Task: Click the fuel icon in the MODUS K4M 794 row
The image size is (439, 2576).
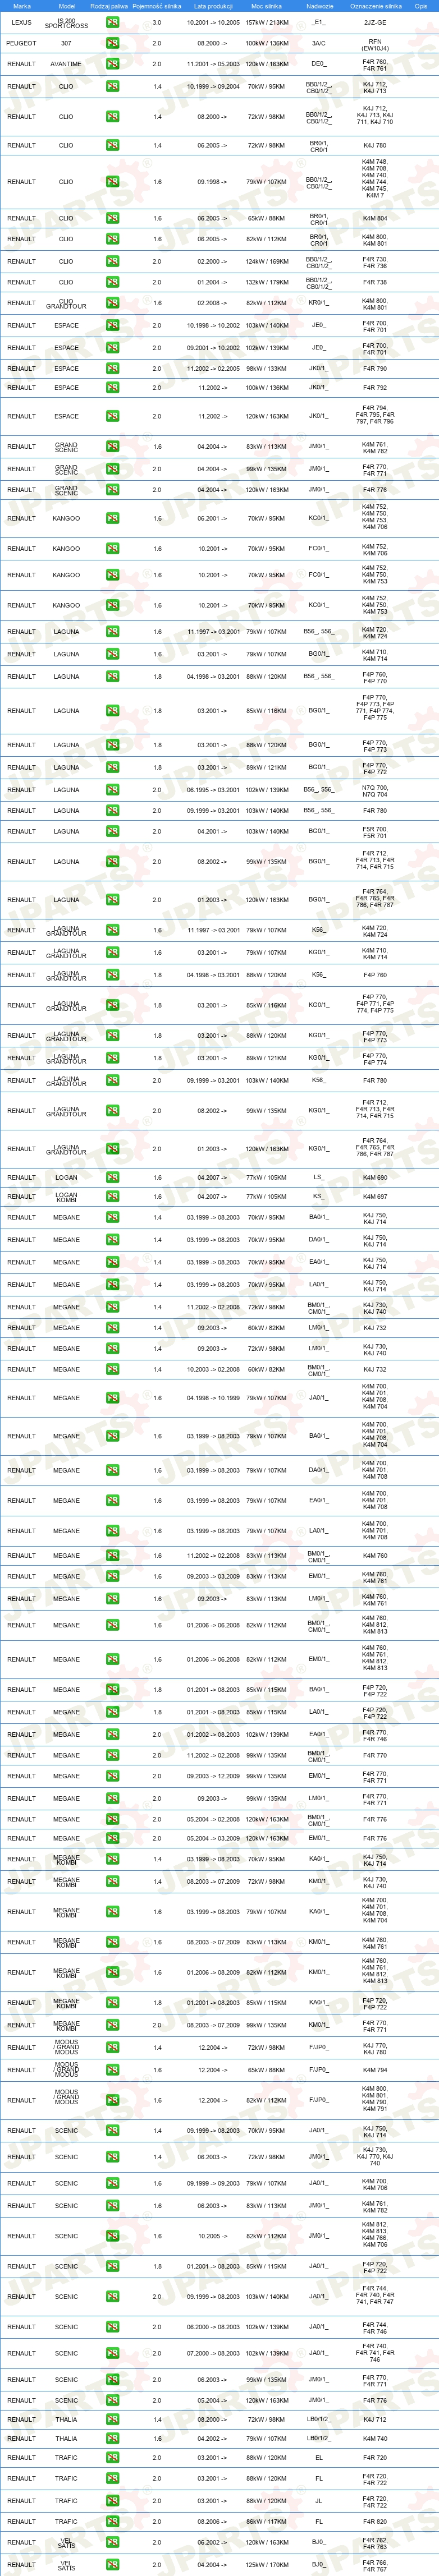Action: [x=112, y=2070]
